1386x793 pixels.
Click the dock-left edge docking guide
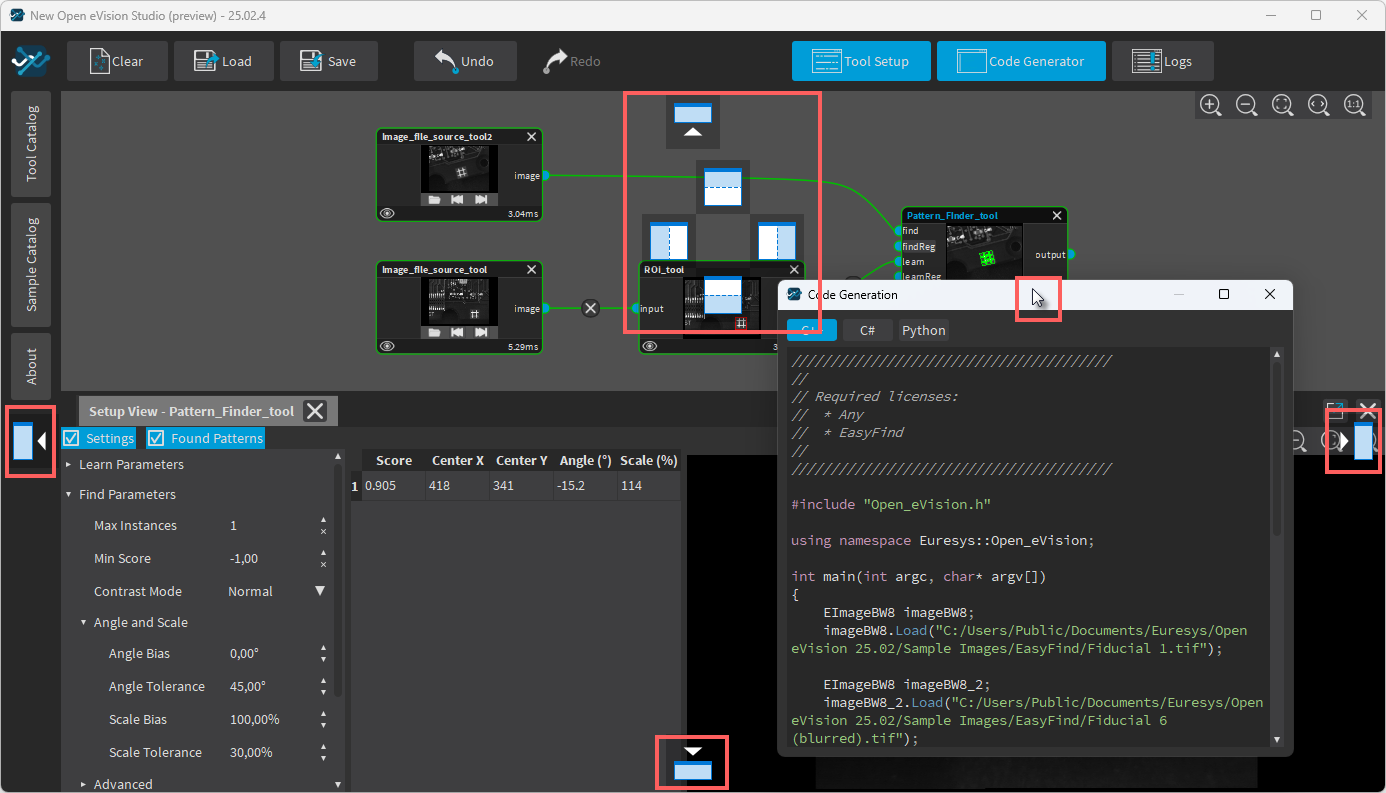pyautogui.click(x=30, y=440)
